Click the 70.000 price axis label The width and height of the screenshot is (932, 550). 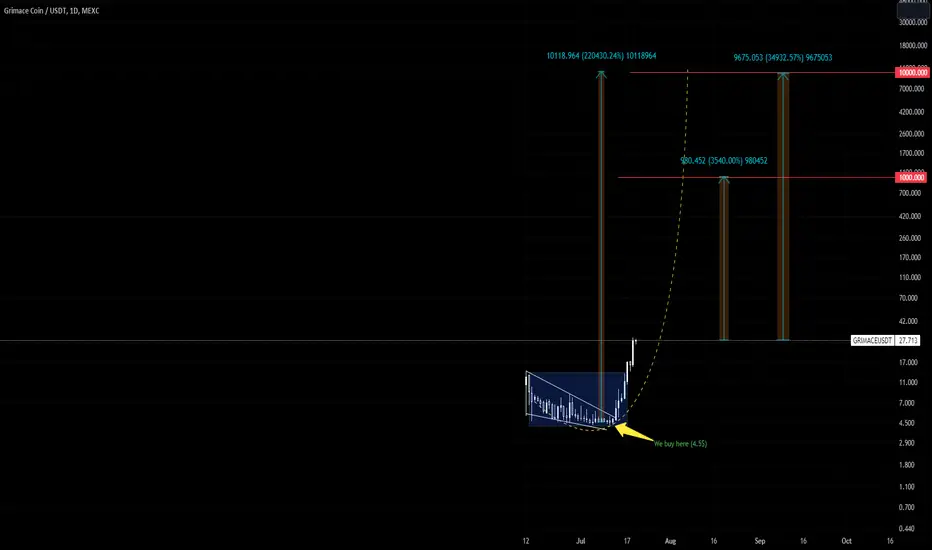[908, 298]
